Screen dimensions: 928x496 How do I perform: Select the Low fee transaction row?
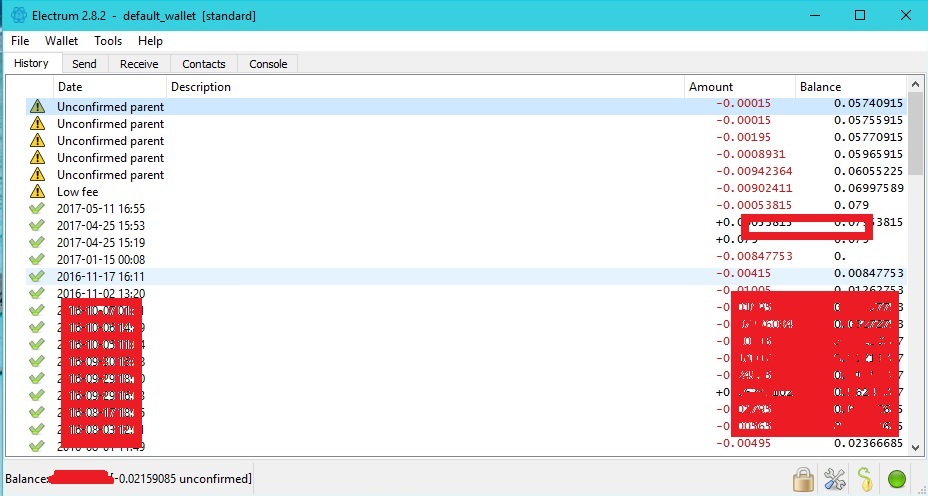[466, 192]
